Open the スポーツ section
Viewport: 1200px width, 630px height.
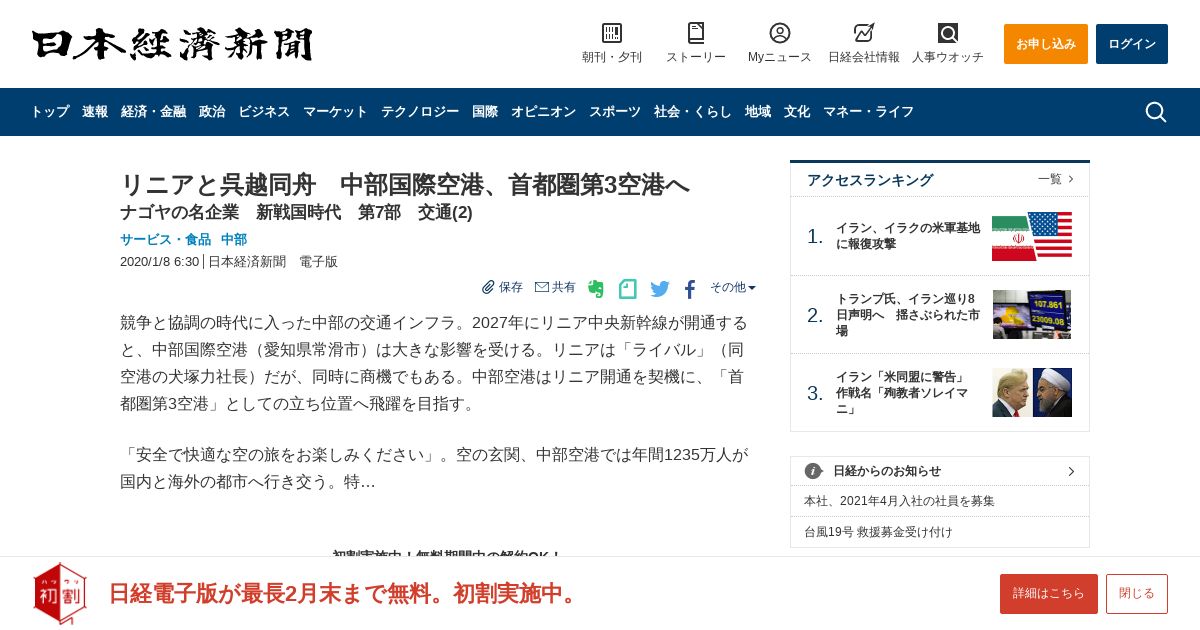tap(615, 112)
